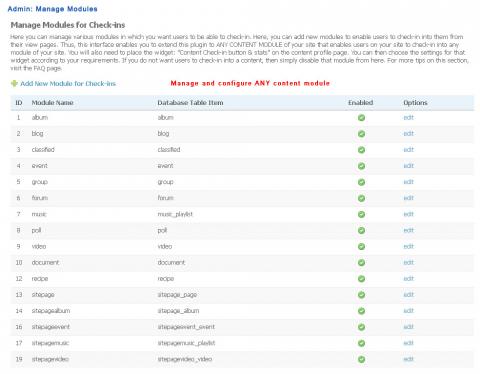
Task: Edit the sitepagemusic module
Action: (408, 343)
